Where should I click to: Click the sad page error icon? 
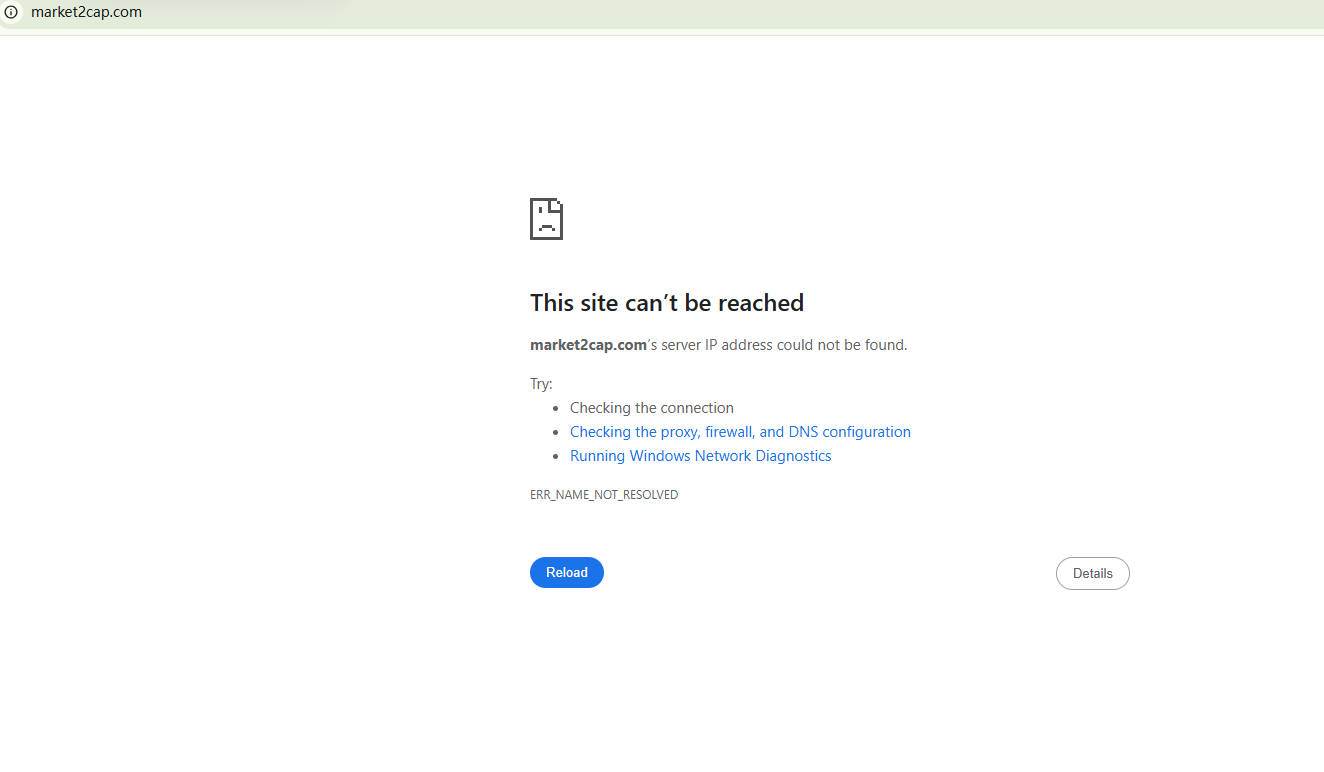pyautogui.click(x=546, y=218)
